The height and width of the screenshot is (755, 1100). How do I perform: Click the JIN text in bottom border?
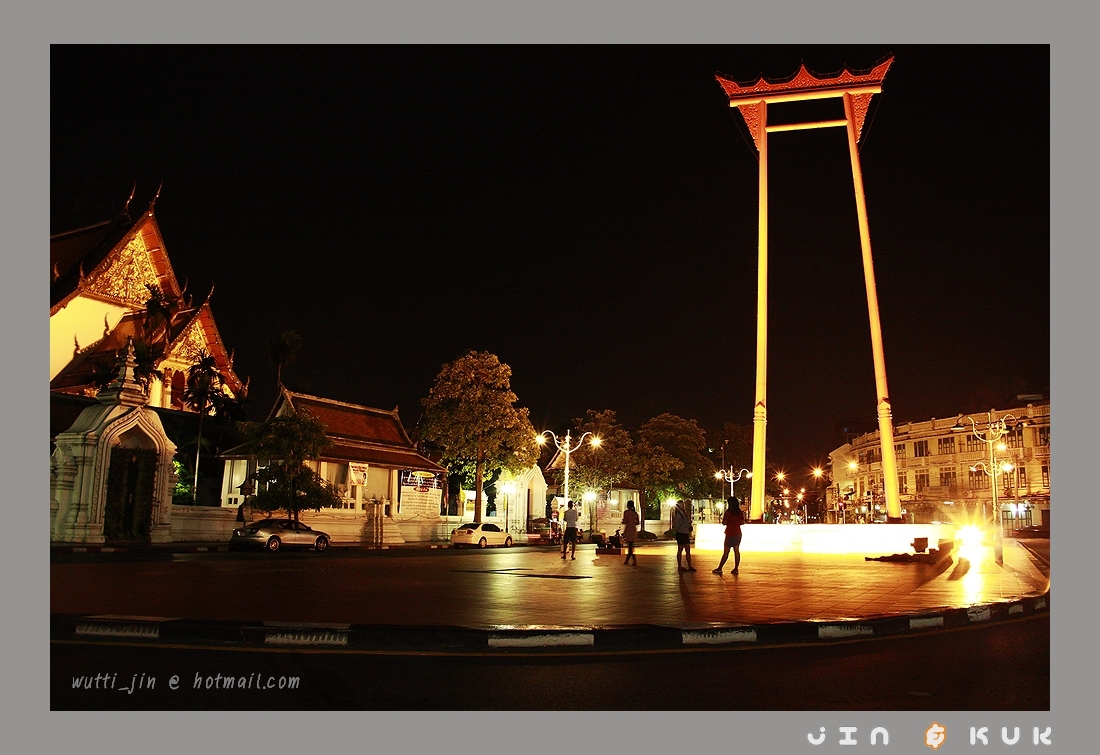tap(848, 736)
